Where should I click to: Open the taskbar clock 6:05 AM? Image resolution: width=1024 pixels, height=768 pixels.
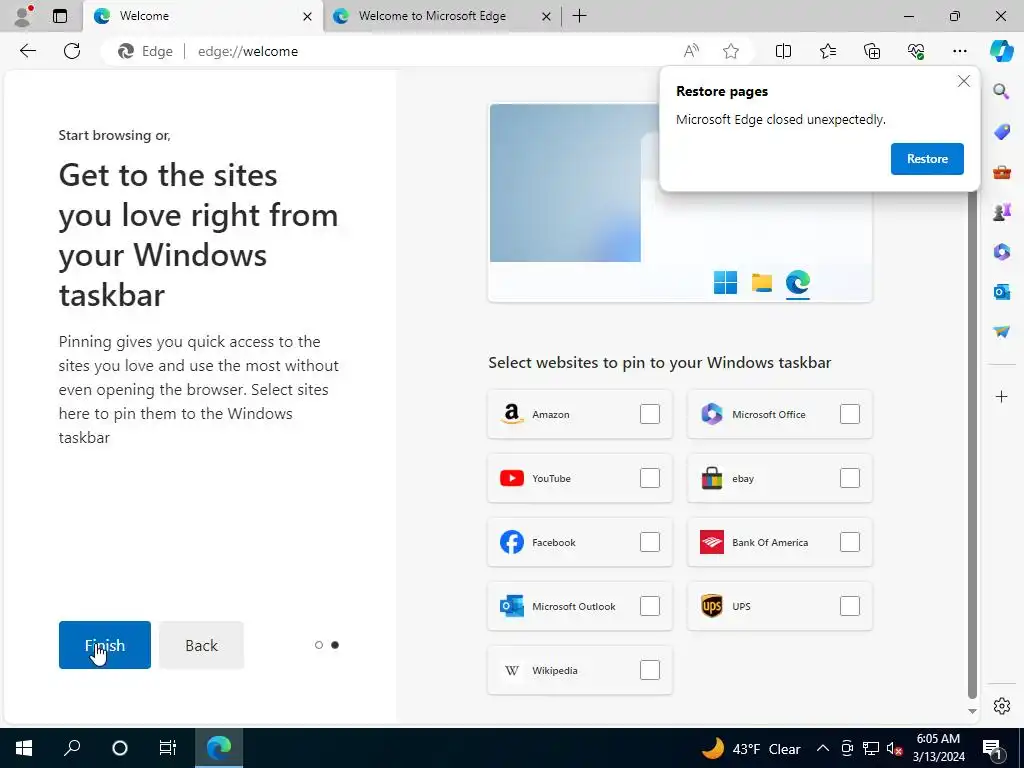[938, 748]
